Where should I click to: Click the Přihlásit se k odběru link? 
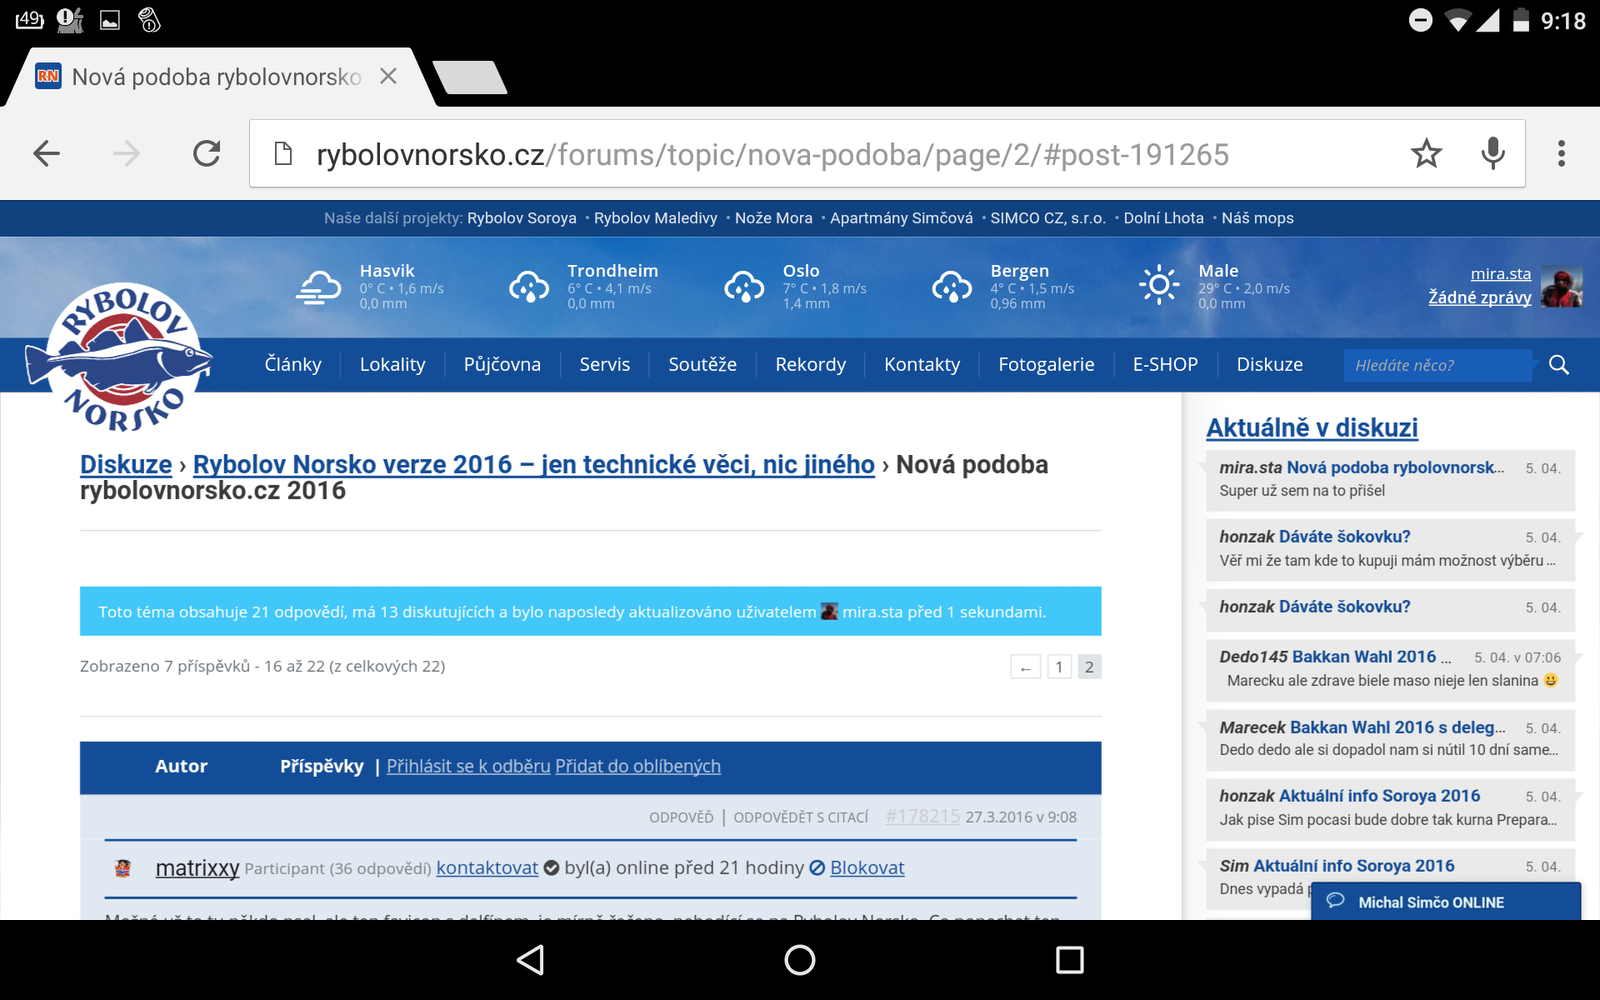coord(468,766)
